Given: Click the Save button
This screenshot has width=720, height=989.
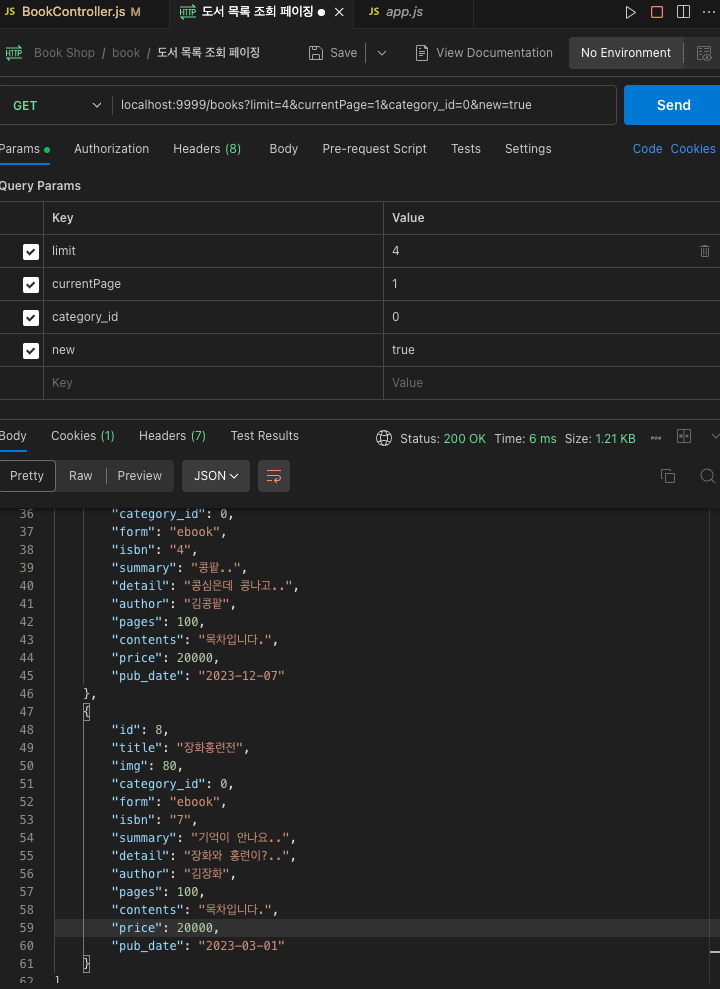Looking at the screenshot, I should [332, 53].
